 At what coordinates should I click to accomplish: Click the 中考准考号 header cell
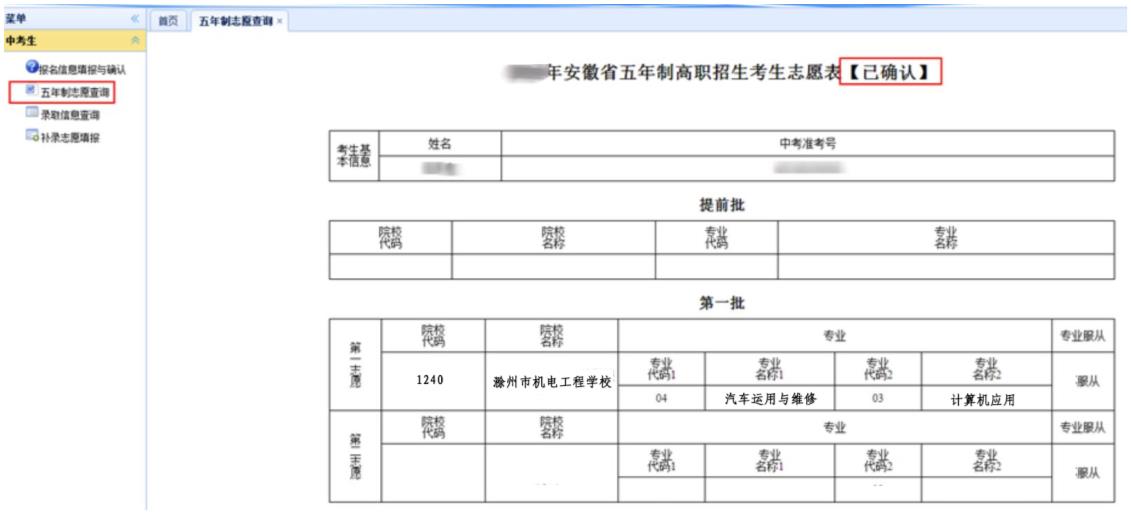click(x=807, y=144)
